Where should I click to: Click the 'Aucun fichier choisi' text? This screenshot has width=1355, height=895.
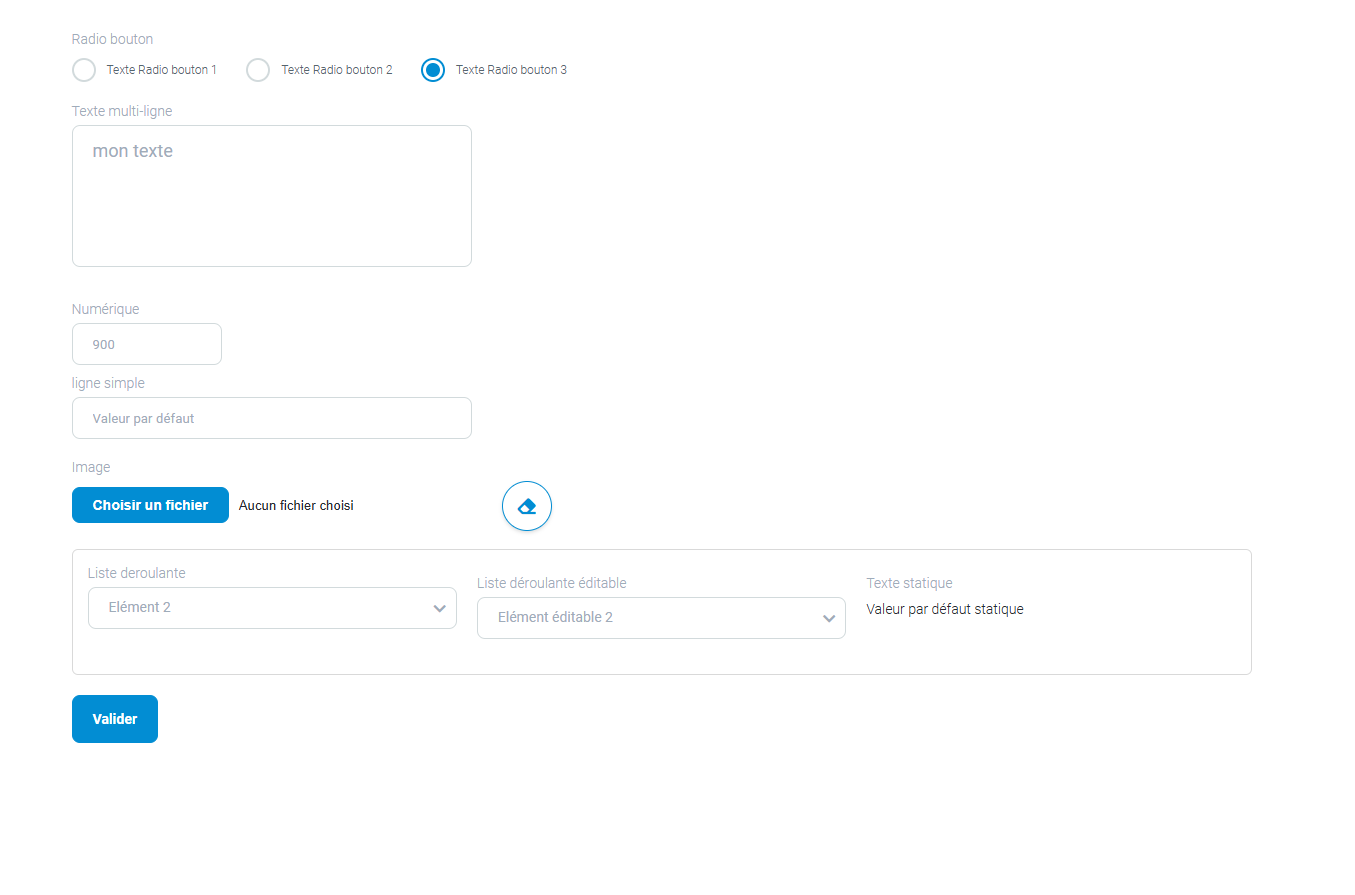pos(296,506)
